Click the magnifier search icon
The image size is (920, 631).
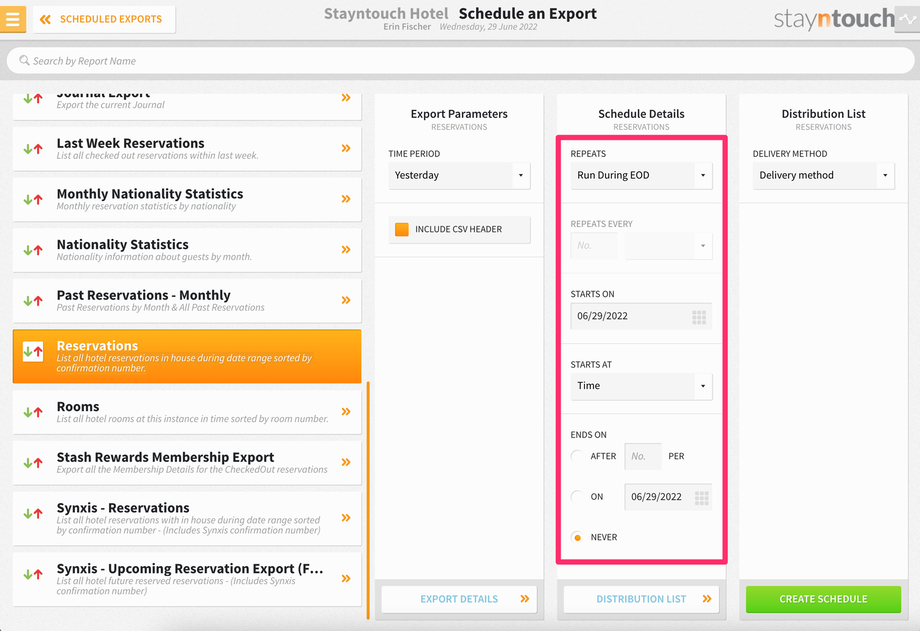(24, 60)
